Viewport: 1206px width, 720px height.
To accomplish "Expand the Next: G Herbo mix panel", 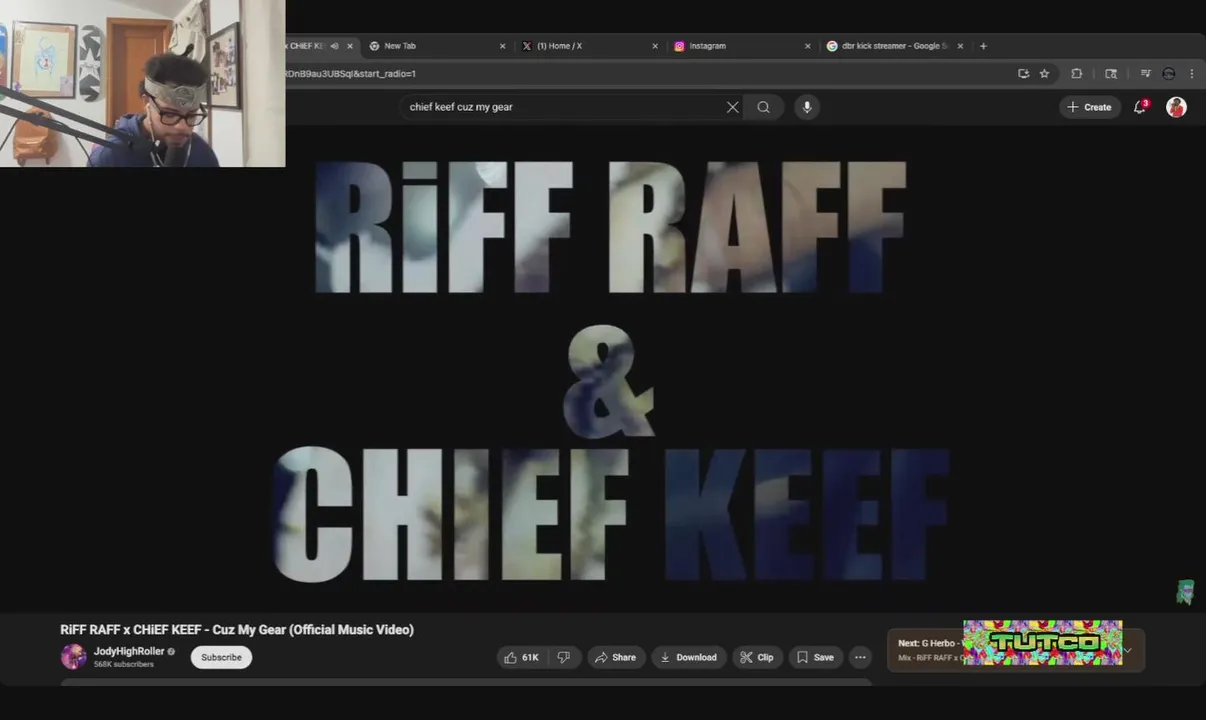I will [1128, 650].
